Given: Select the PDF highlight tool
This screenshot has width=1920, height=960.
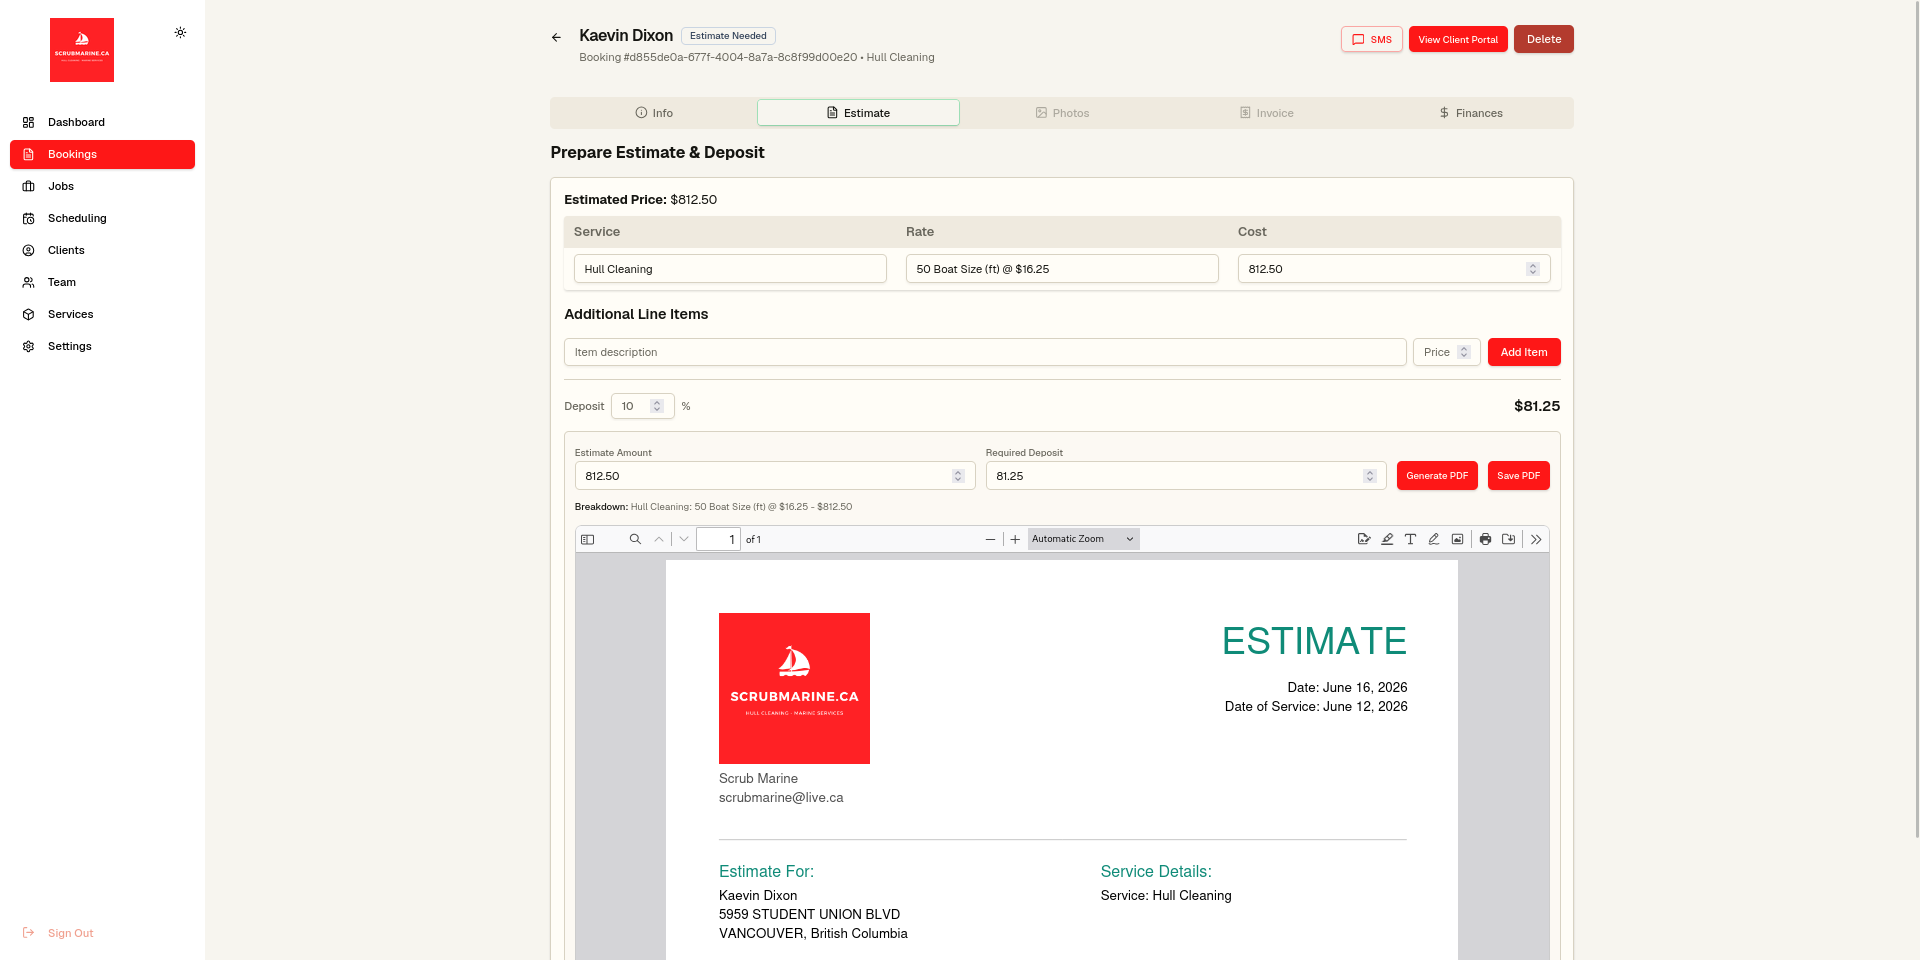Looking at the screenshot, I should [x=1387, y=539].
